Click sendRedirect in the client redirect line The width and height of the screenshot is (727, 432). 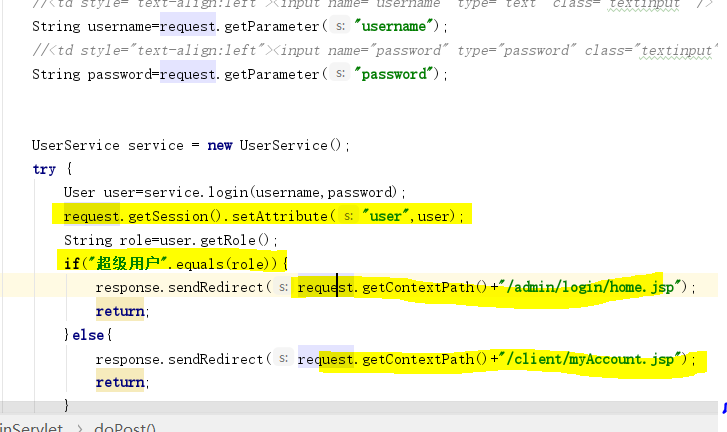pyautogui.click(x=215, y=359)
